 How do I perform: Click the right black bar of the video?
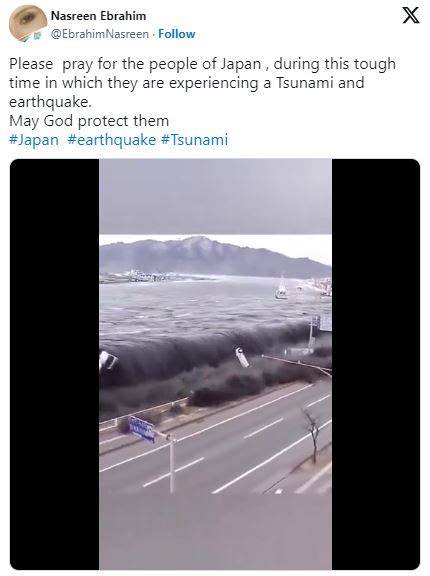[x=376, y=364]
